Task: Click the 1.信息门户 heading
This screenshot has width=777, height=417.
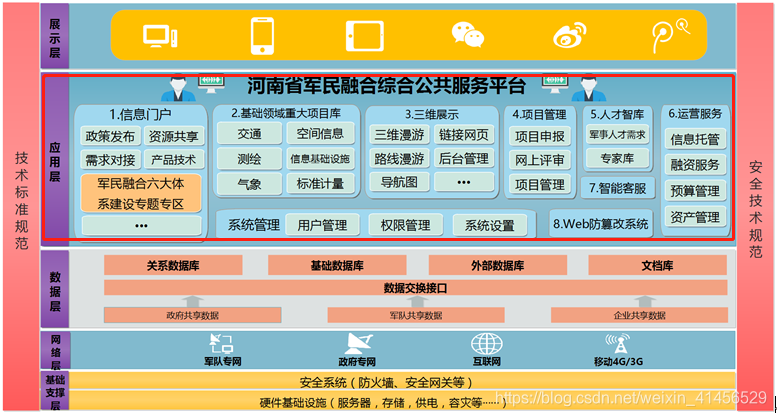Action: click(140, 114)
